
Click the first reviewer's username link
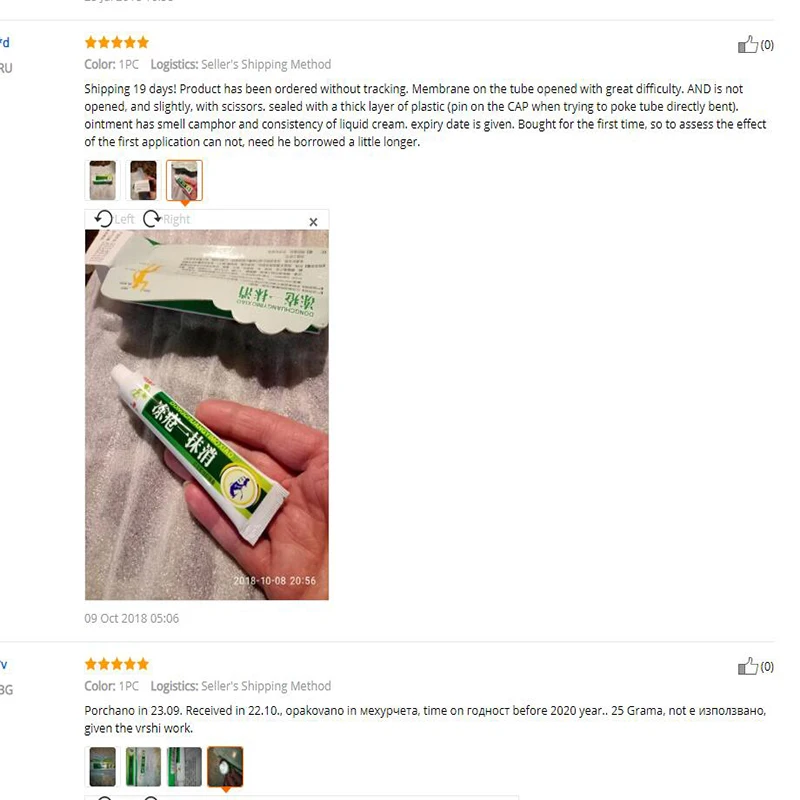tap(5, 42)
